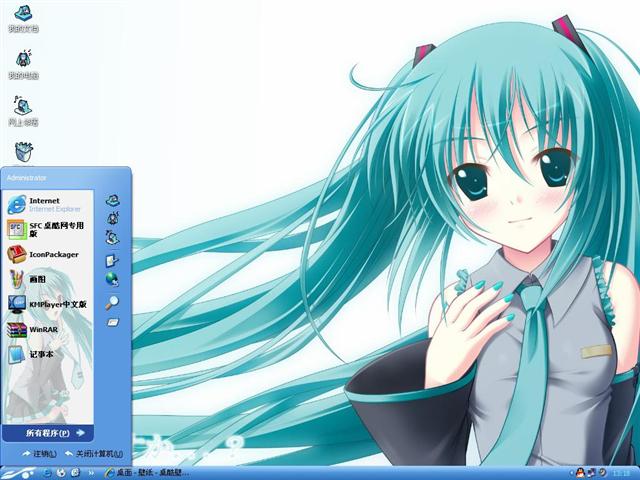Click 关闭计算机 (Shut Down) button
Image resolution: width=640 pixels, height=480 pixels.
[x=94, y=453]
